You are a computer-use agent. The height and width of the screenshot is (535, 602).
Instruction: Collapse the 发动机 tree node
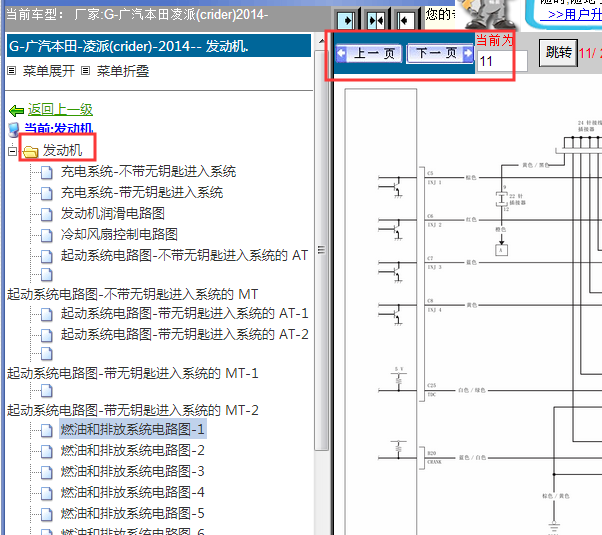coord(12,151)
